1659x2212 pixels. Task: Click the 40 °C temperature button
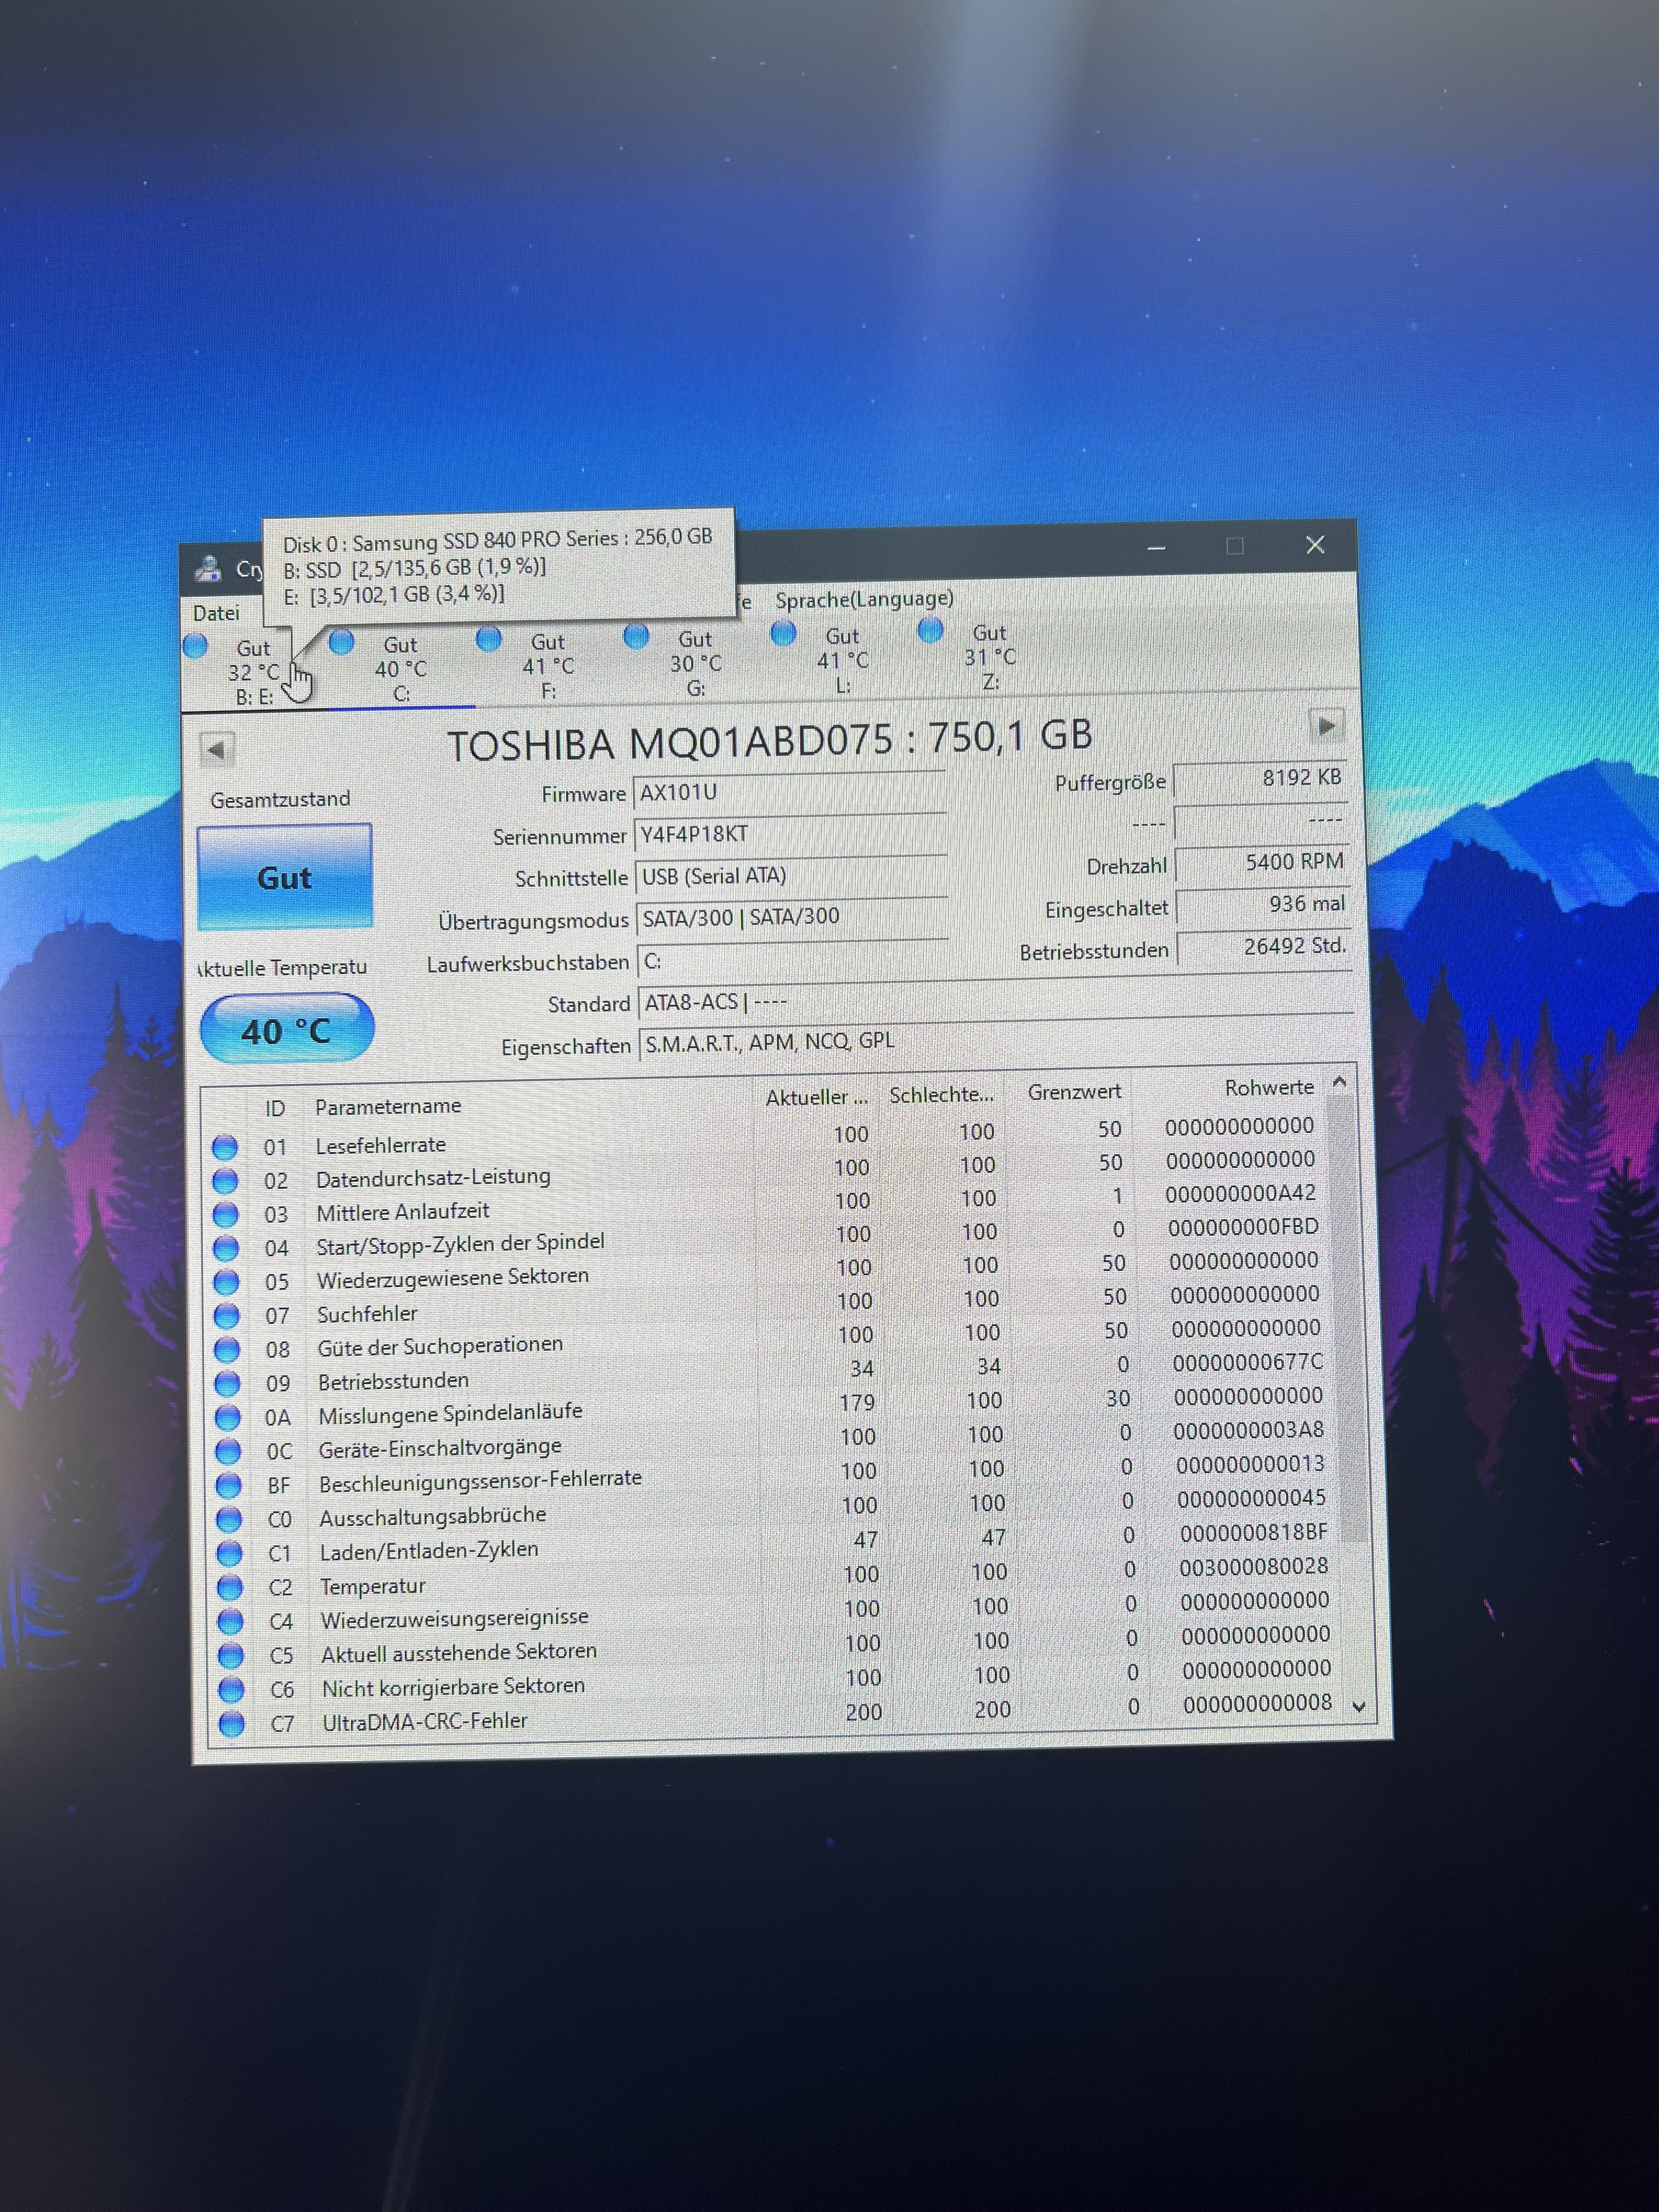pyautogui.click(x=287, y=1029)
